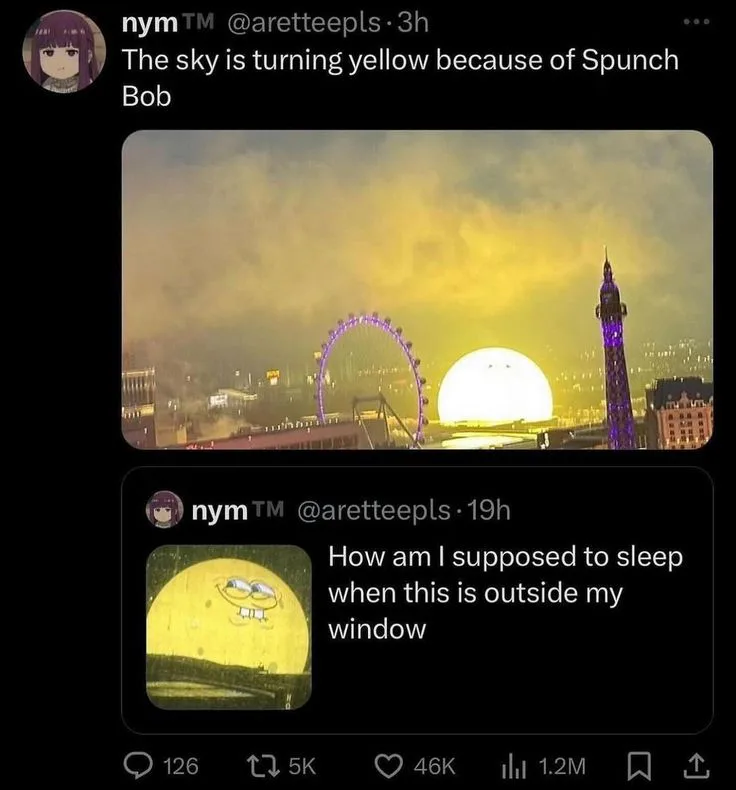Click the author's large profile avatar
736x790 pixels.
pyautogui.click(x=64, y=52)
